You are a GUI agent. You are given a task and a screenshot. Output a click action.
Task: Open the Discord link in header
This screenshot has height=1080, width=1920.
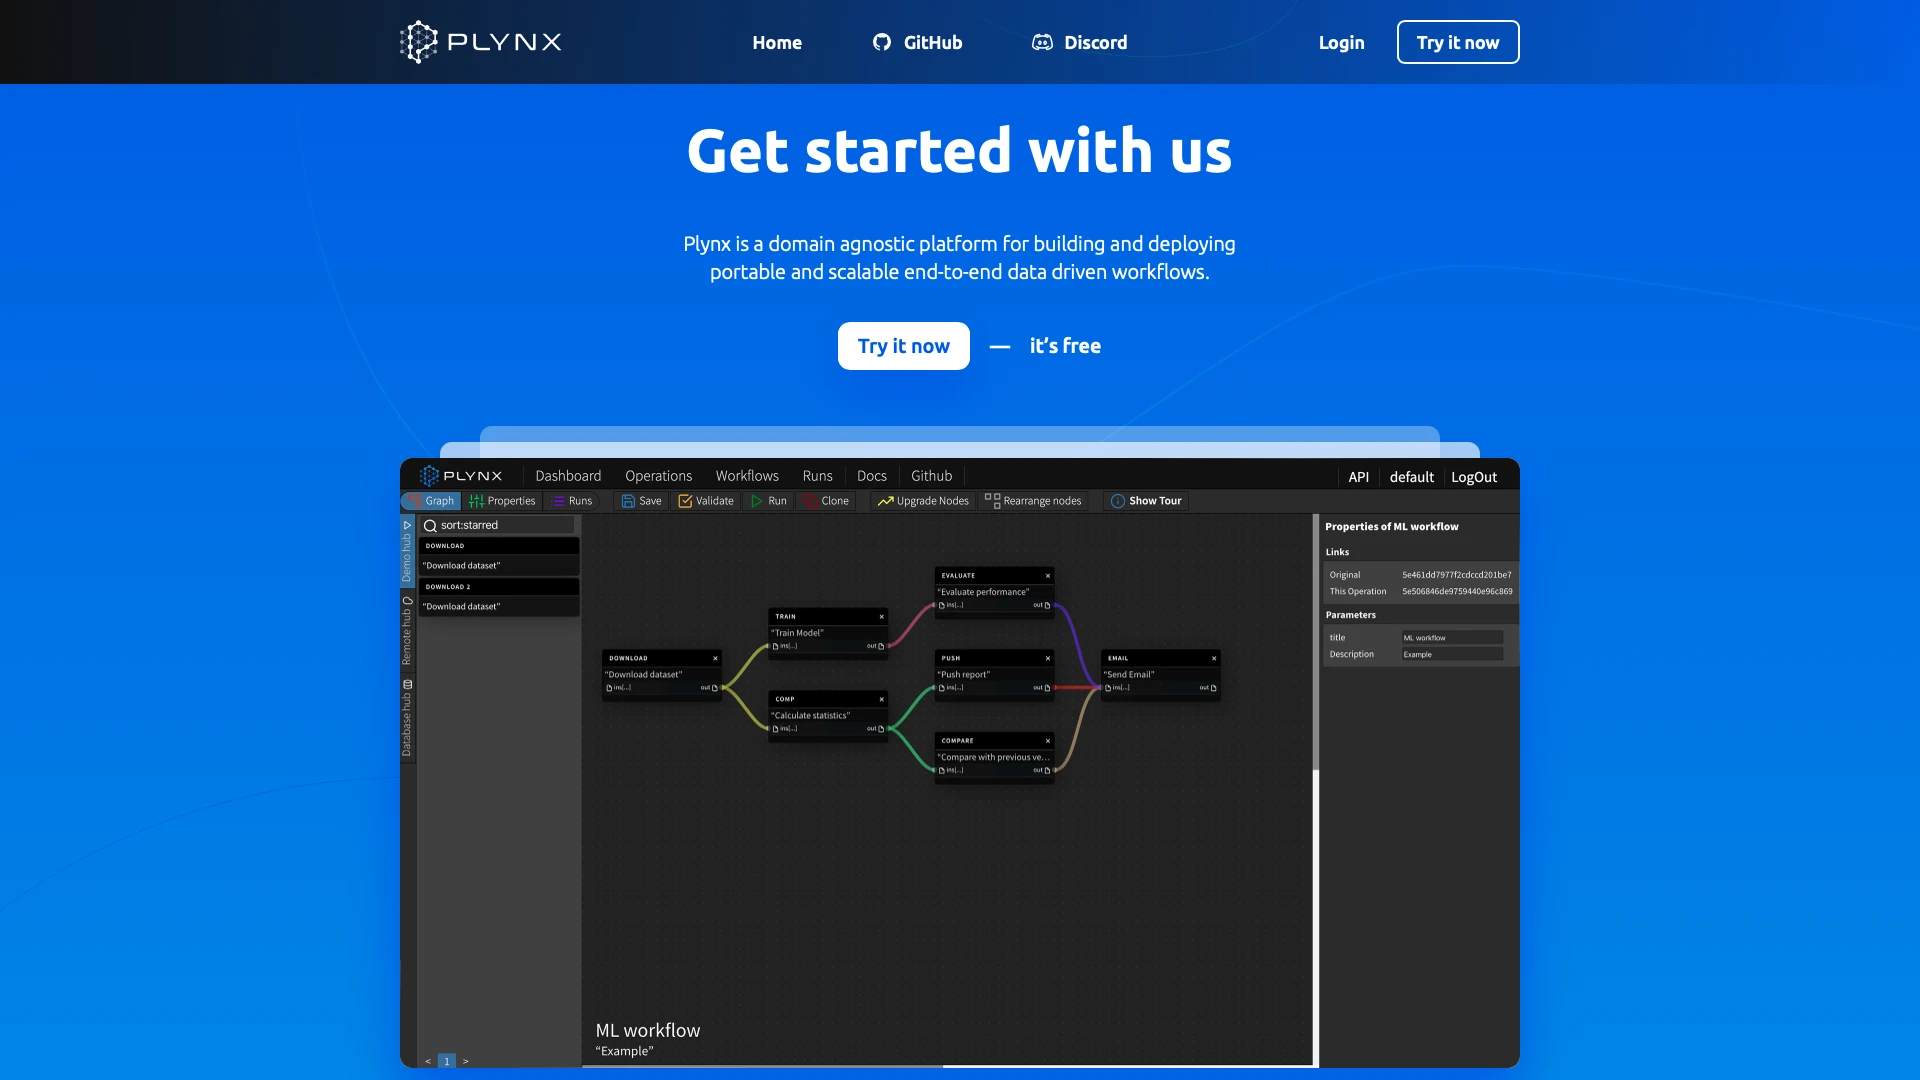coord(1079,42)
